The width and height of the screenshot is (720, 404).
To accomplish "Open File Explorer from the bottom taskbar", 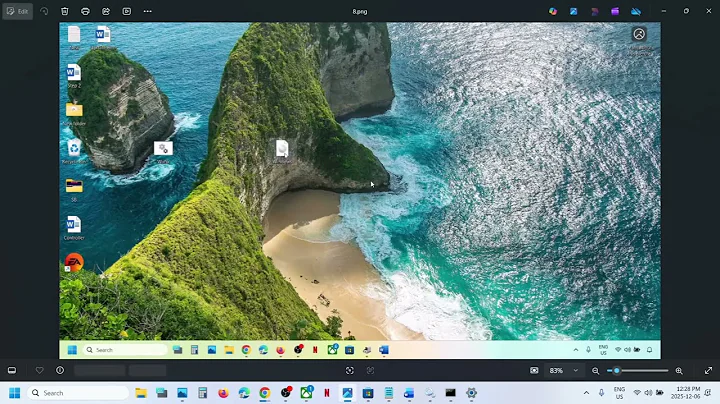I will point(141,393).
